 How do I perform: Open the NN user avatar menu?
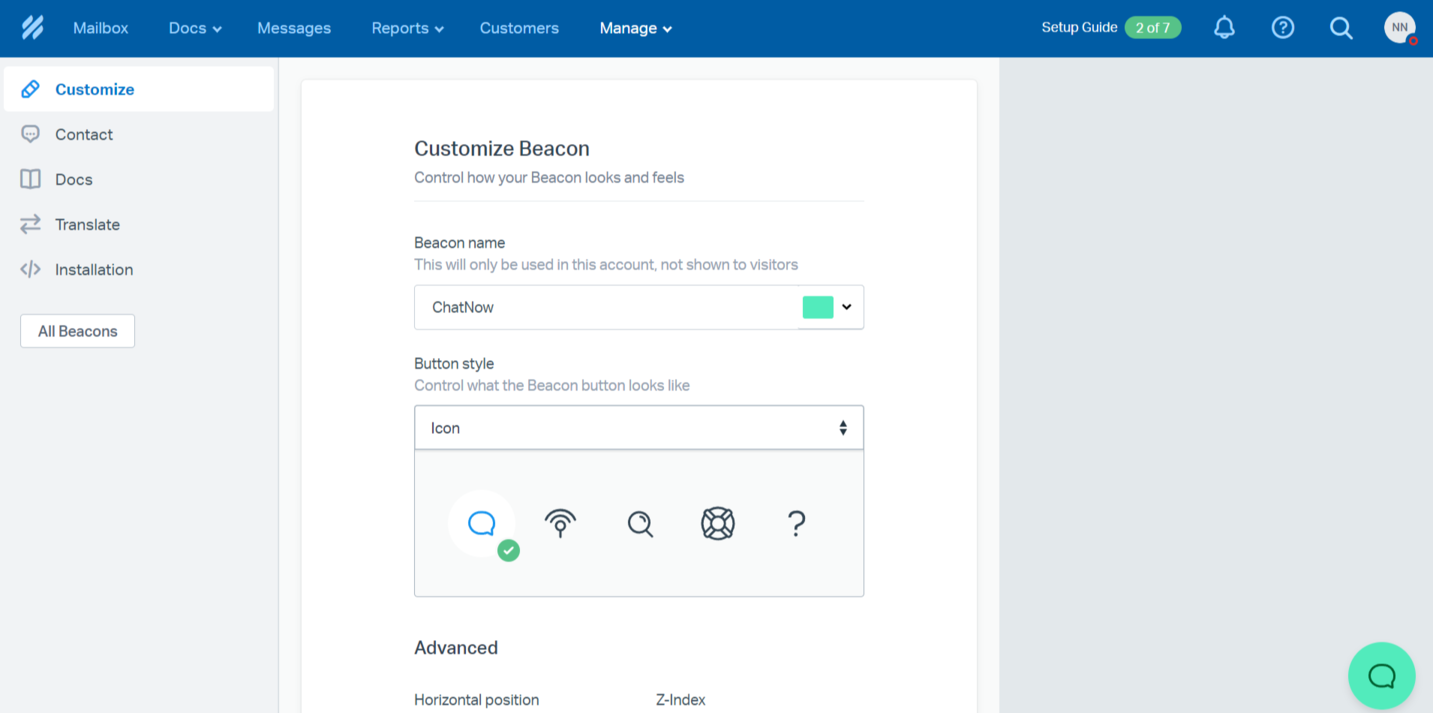(x=1400, y=28)
